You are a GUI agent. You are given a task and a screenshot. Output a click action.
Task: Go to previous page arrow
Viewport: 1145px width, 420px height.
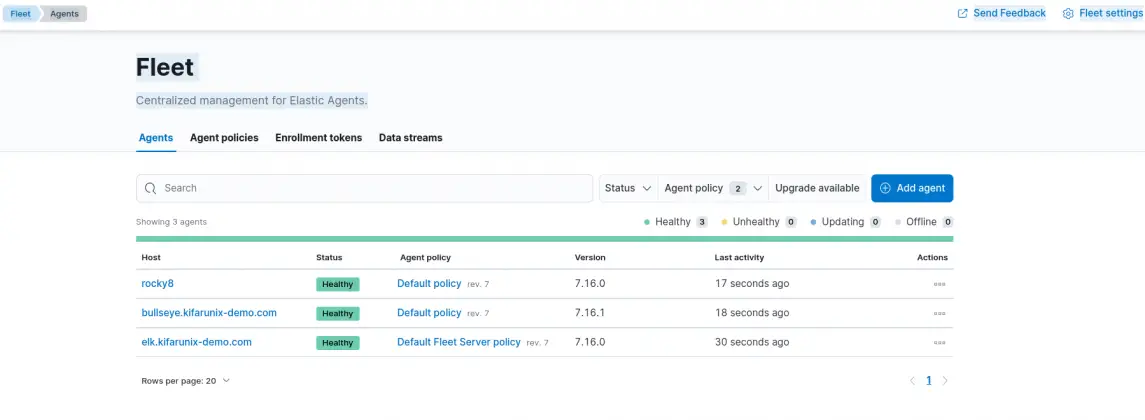912,381
